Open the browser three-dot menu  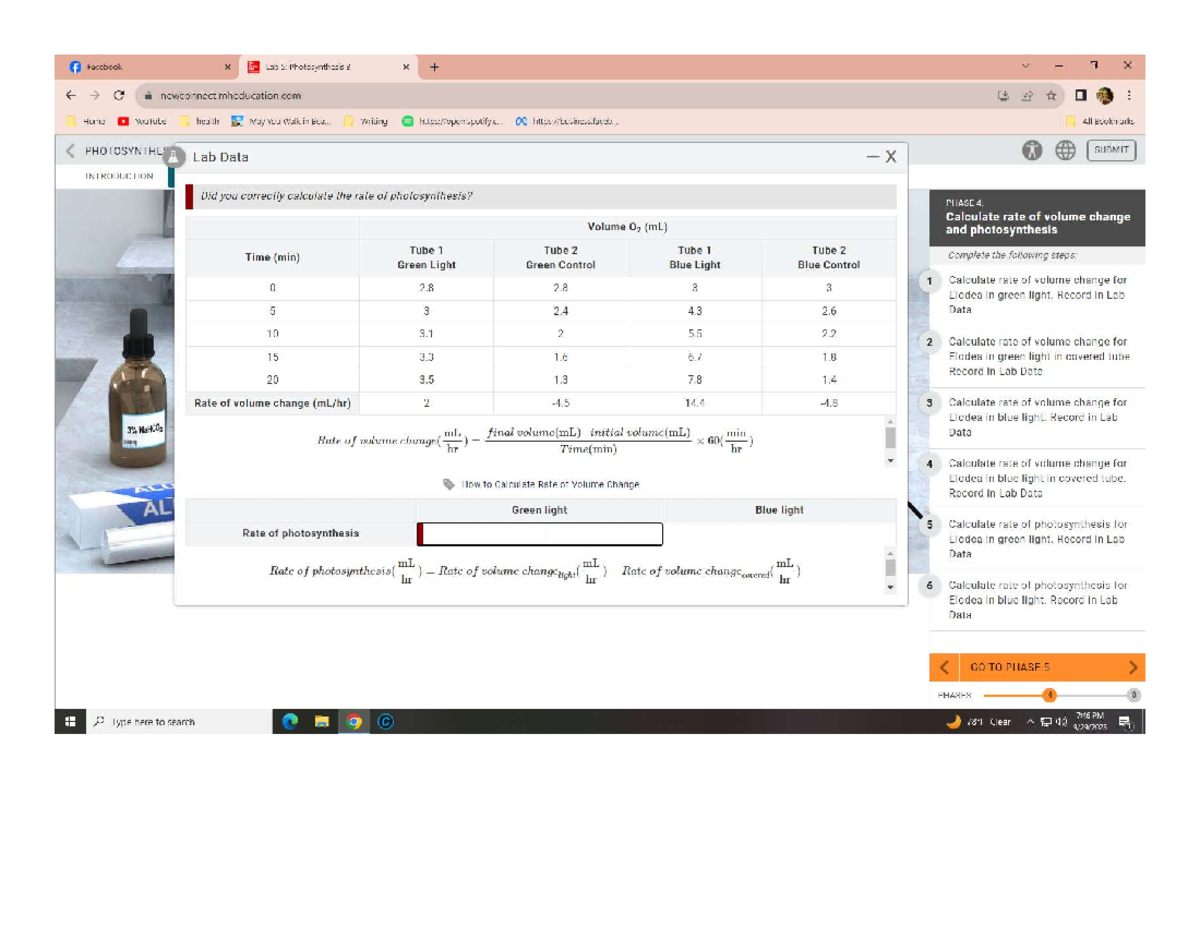click(x=1128, y=95)
